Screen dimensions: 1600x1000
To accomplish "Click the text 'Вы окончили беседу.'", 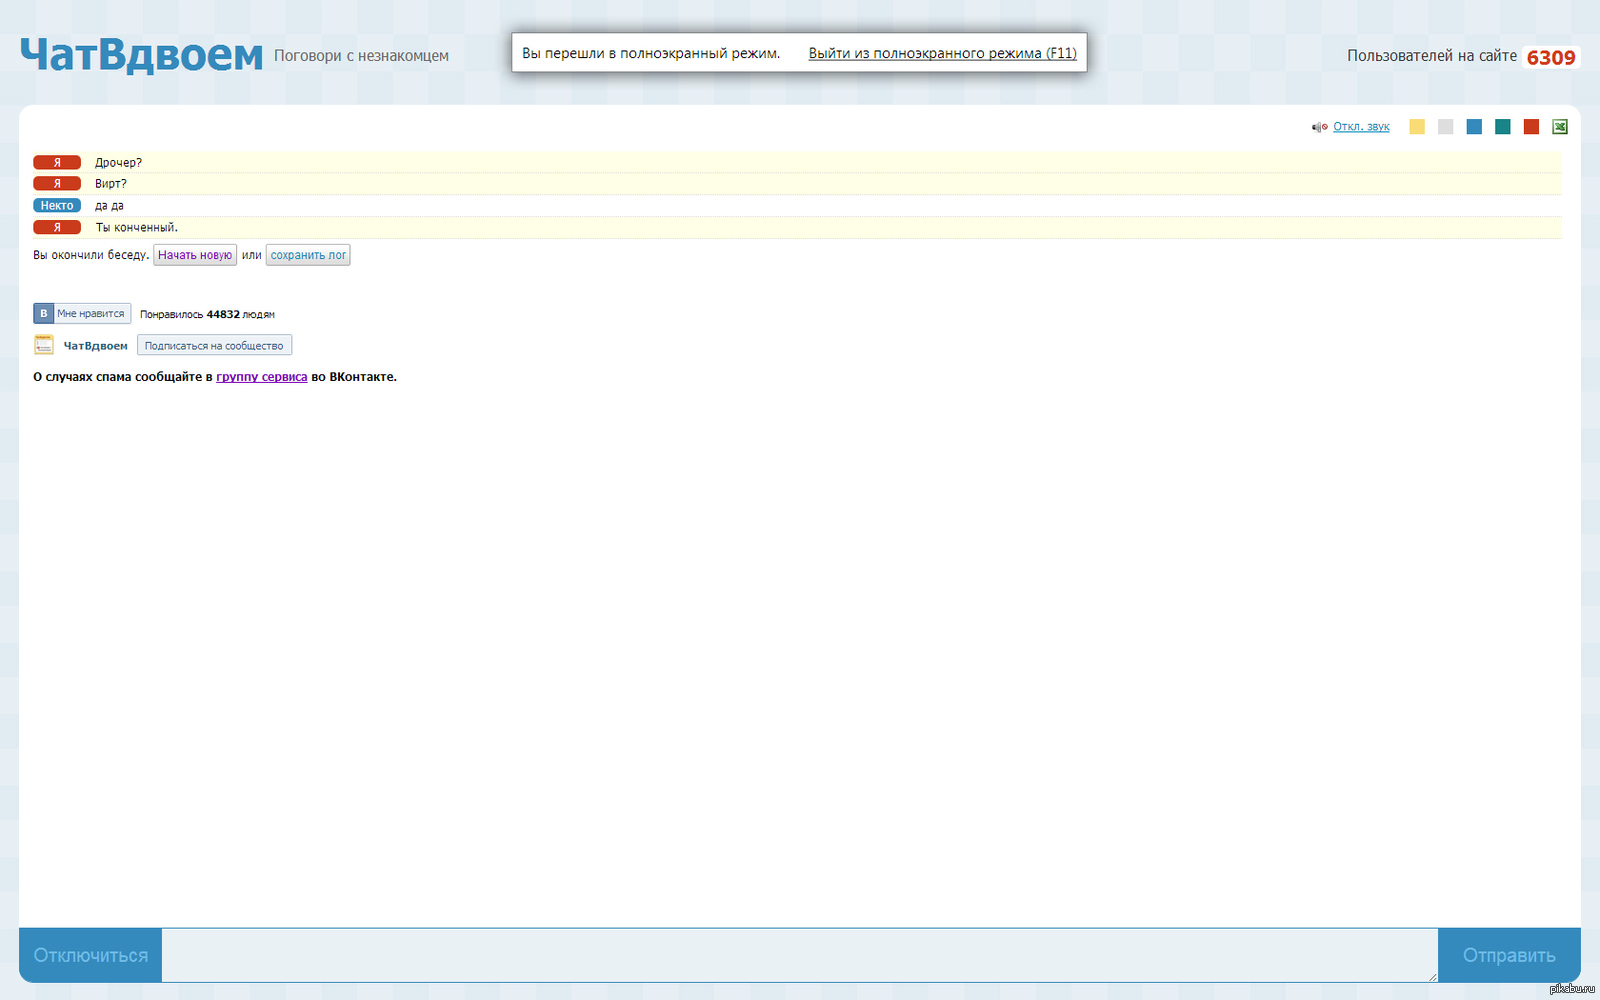I will 91,255.
